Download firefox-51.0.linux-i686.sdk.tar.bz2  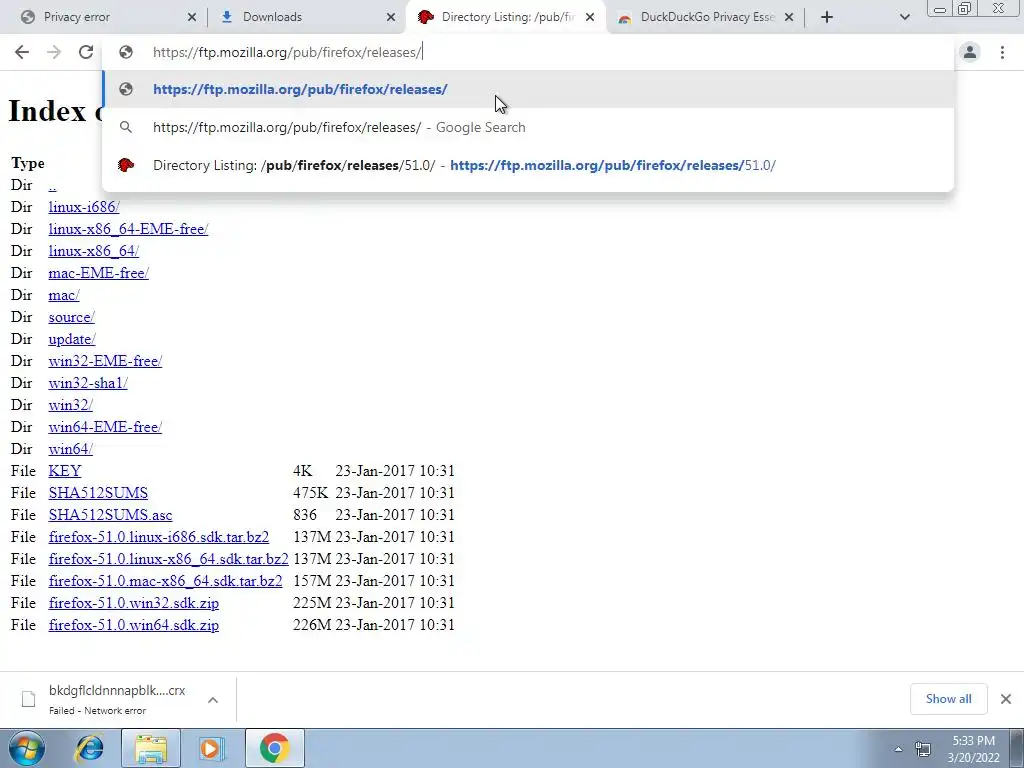pyautogui.click(x=159, y=537)
